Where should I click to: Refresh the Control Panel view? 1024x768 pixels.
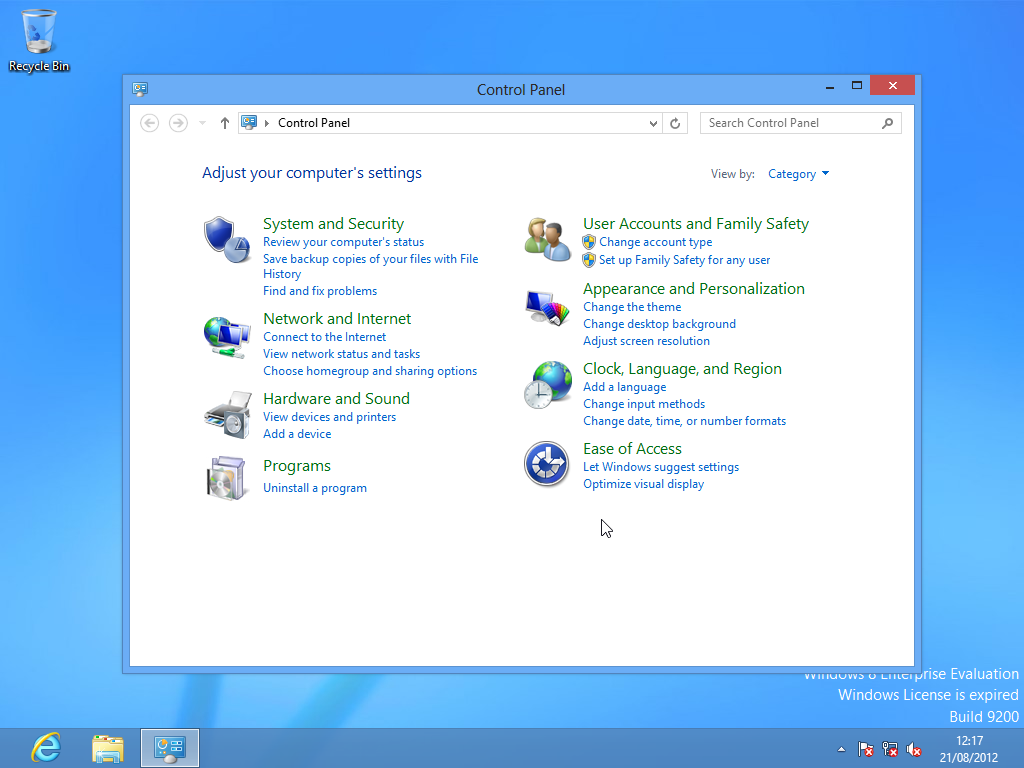(675, 123)
